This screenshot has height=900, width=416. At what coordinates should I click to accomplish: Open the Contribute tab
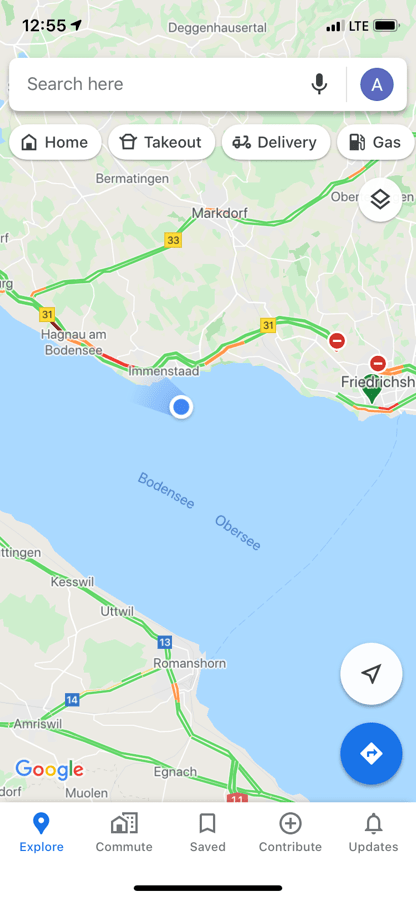point(290,832)
